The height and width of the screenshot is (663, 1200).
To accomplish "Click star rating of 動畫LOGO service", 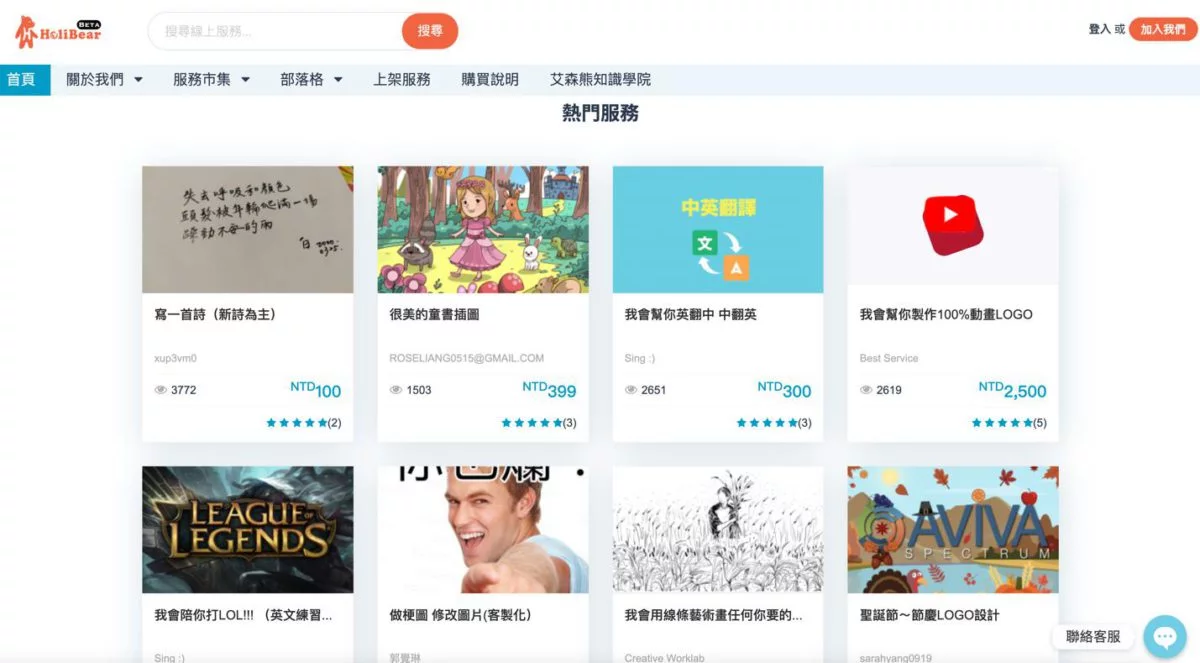I will [x=1002, y=423].
